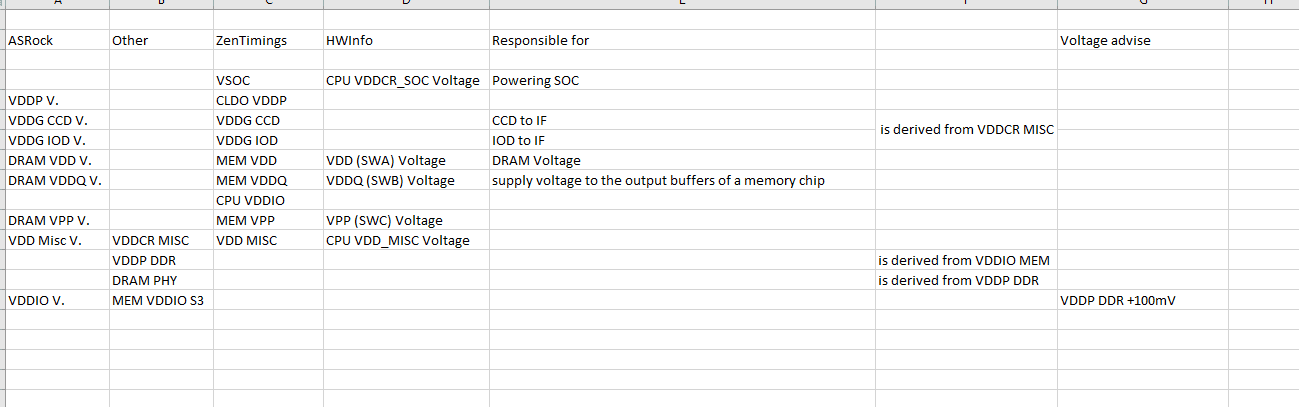Select the merged 'is derived from VDDCR MISC' cell

click(966, 130)
